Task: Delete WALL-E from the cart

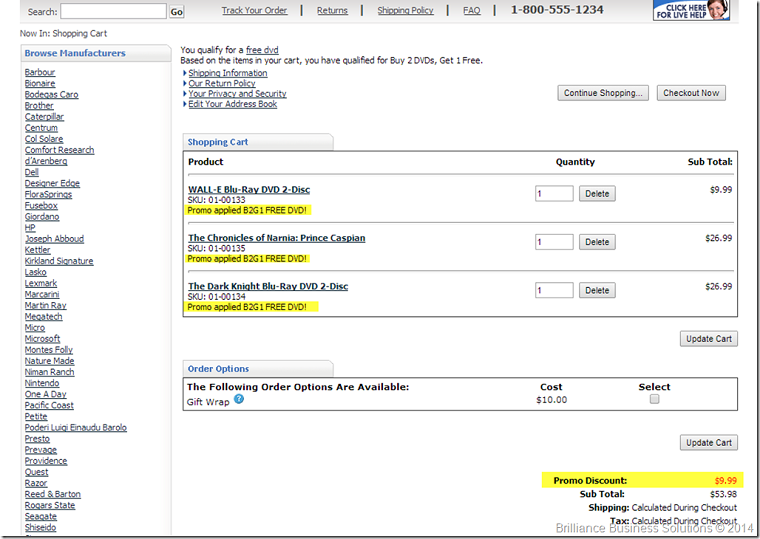Action: tap(597, 193)
